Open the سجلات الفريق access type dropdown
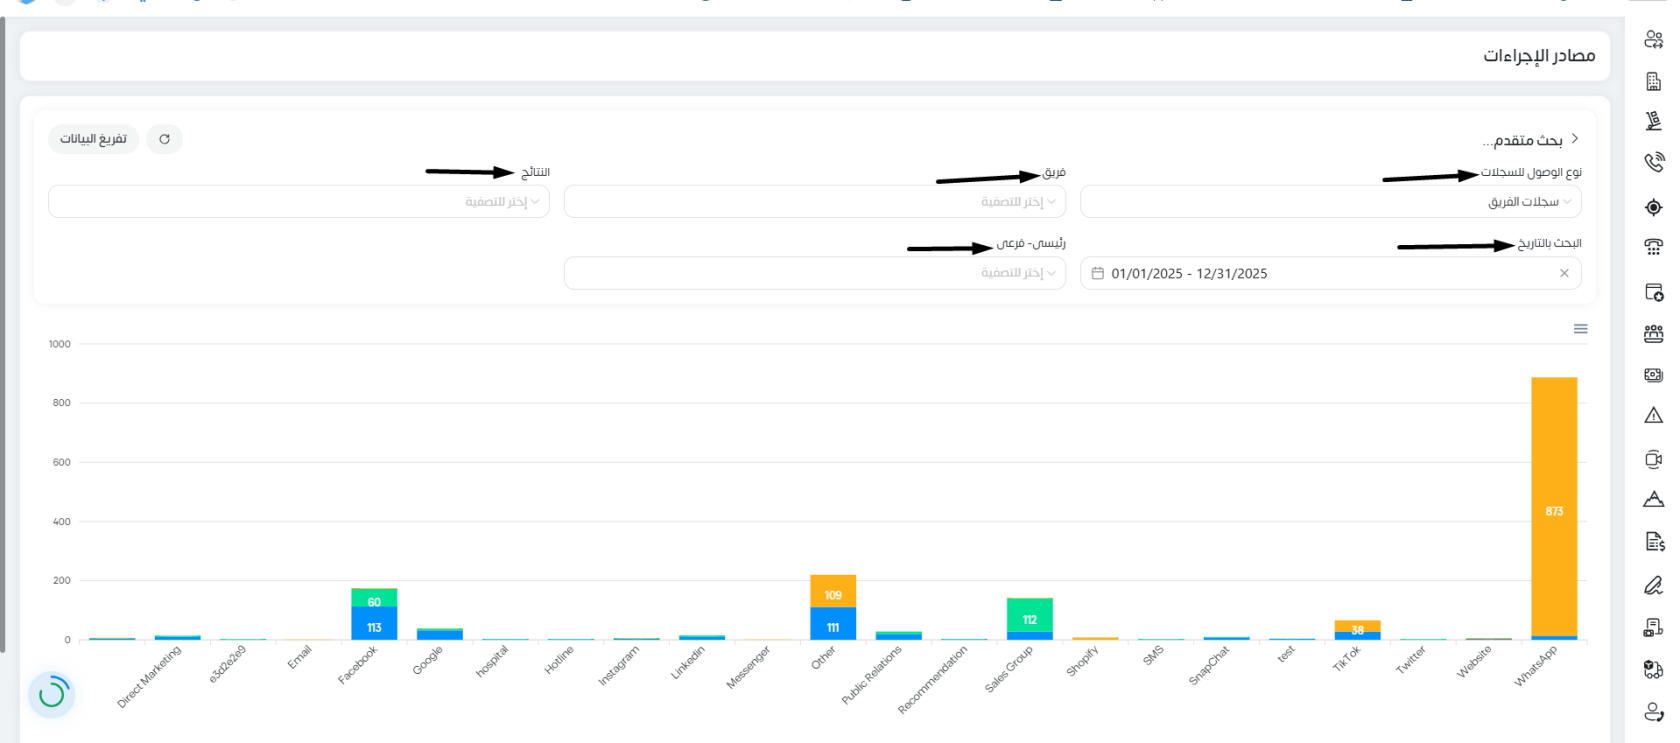 point(1331,202)
